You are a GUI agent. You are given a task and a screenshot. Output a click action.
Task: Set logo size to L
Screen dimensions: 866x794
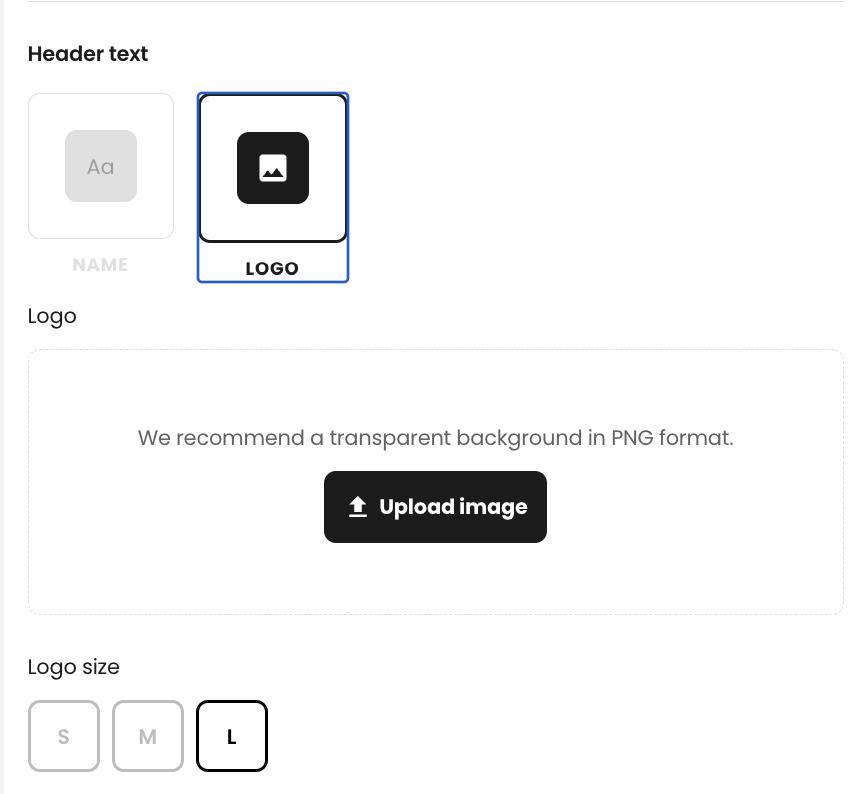pos(232,736)
